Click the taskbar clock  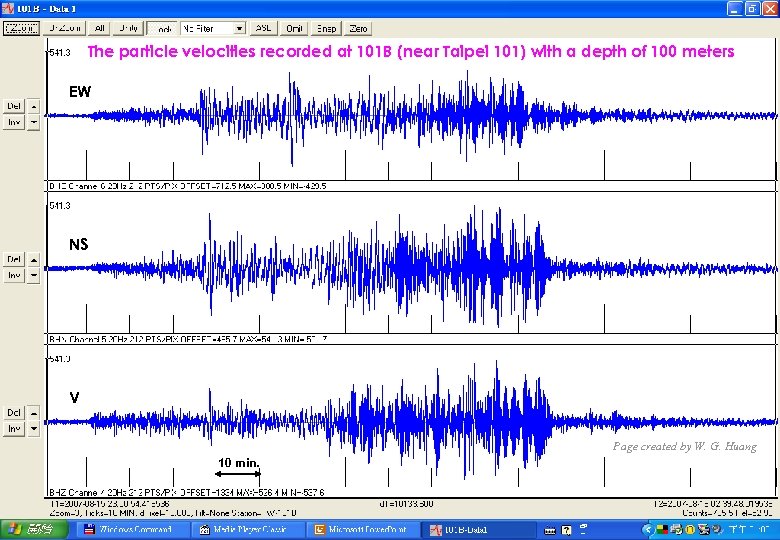[x=749, y=530]
